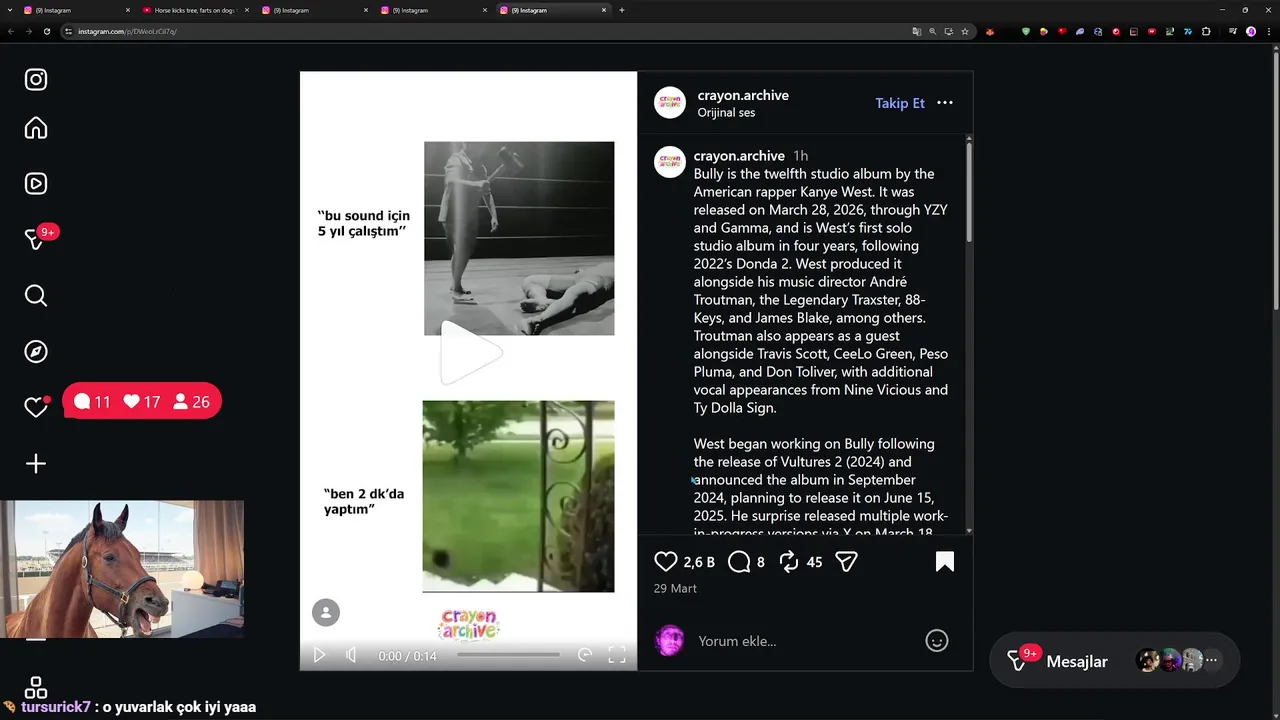Image resolution: width=1280 pixels, height=720 pixels.
Task: Create new post with plus icon
Action: tap(36, 464)
